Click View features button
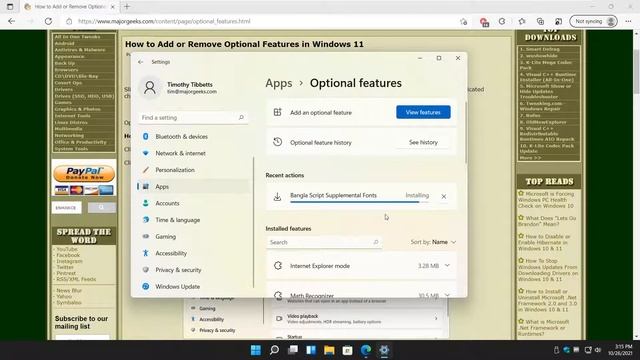 423,112
